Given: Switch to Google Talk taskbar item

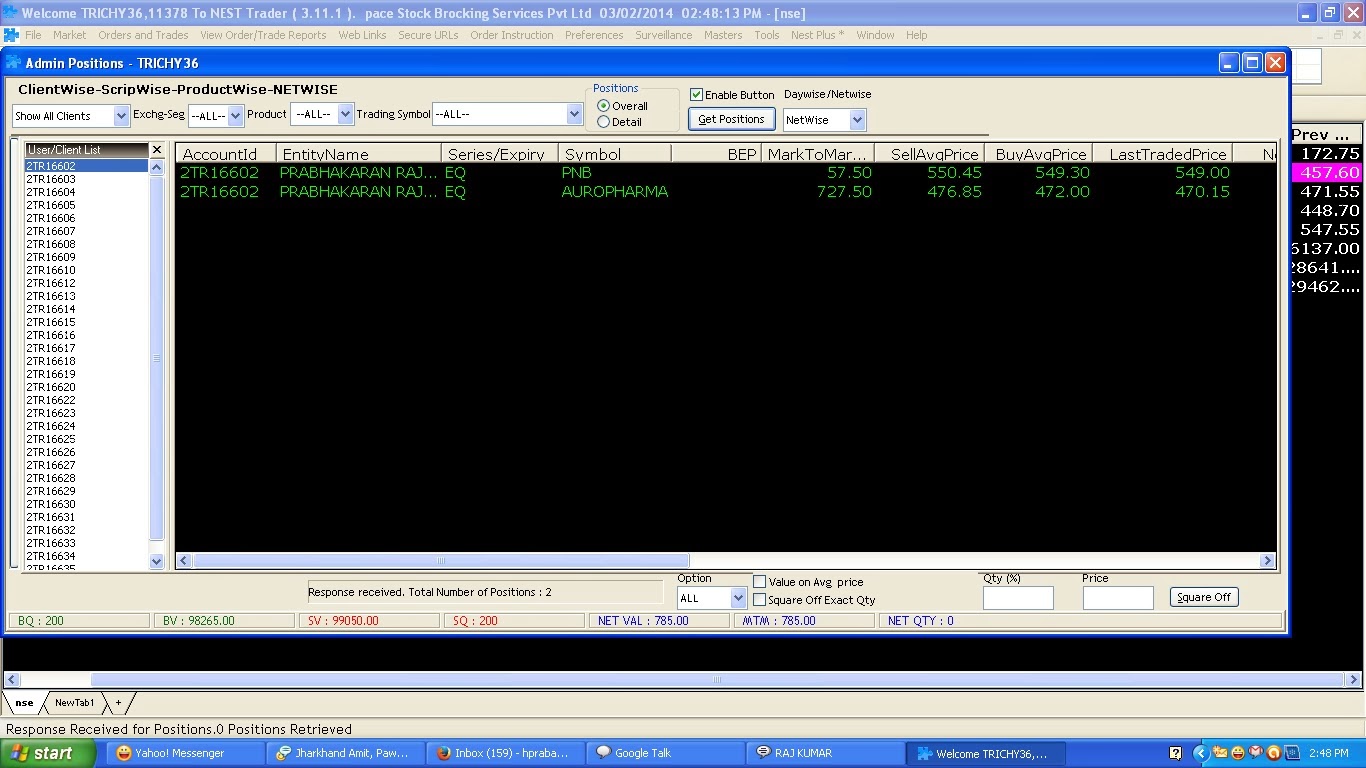Looking at the screenshot, I should [664, 753].
